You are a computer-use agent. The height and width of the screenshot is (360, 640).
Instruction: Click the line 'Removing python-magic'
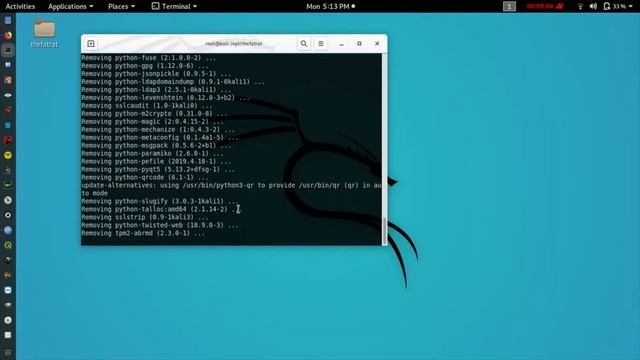click(x=152, y=122)
